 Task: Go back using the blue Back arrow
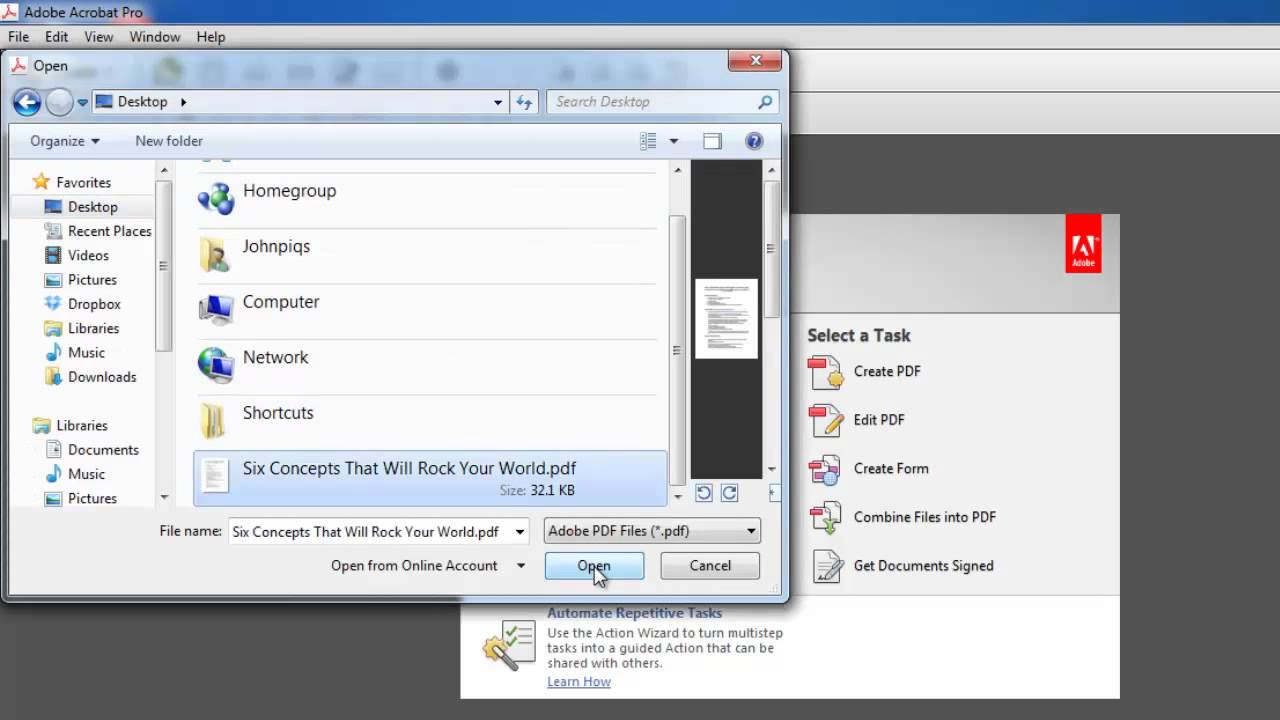[x=27, y=101]
